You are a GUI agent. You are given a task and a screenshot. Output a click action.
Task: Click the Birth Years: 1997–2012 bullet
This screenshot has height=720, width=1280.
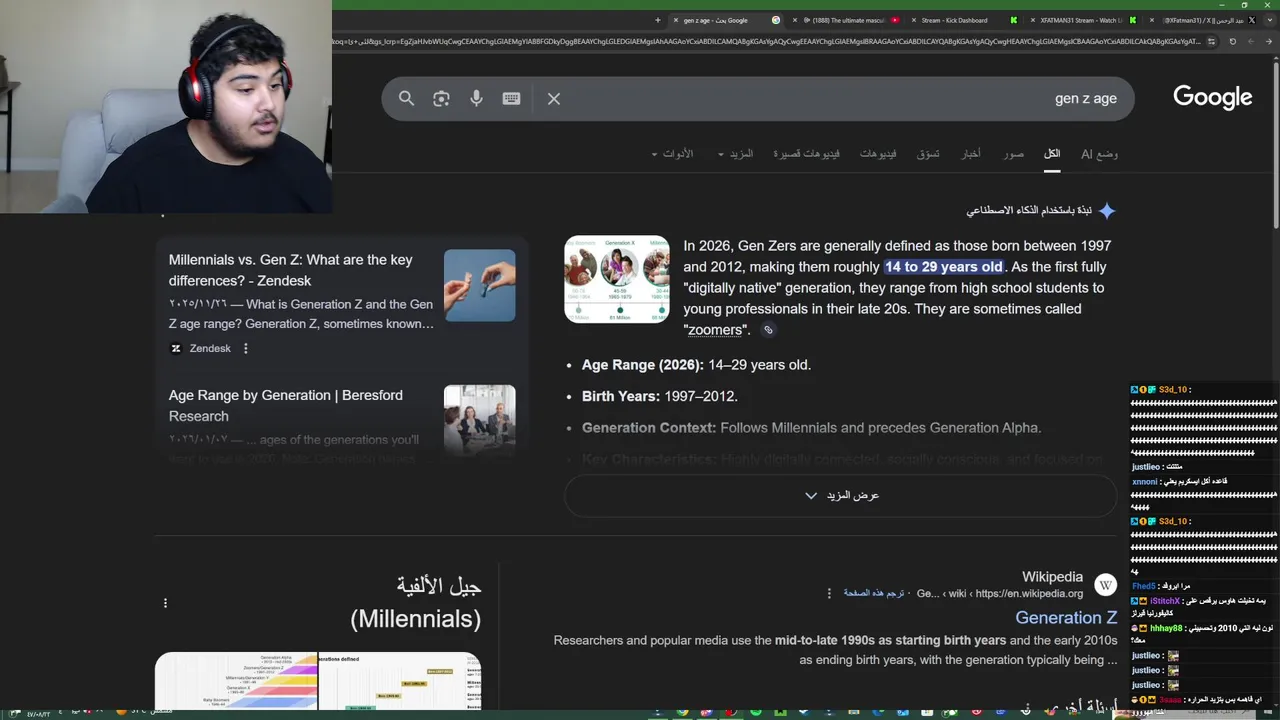pos(660,396)
